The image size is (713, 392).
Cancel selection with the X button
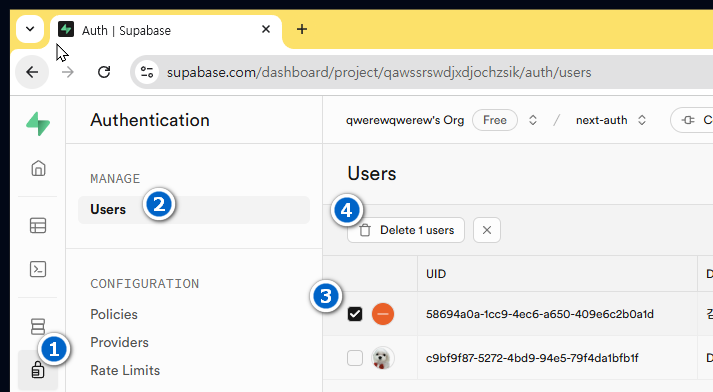coord(487,230)
